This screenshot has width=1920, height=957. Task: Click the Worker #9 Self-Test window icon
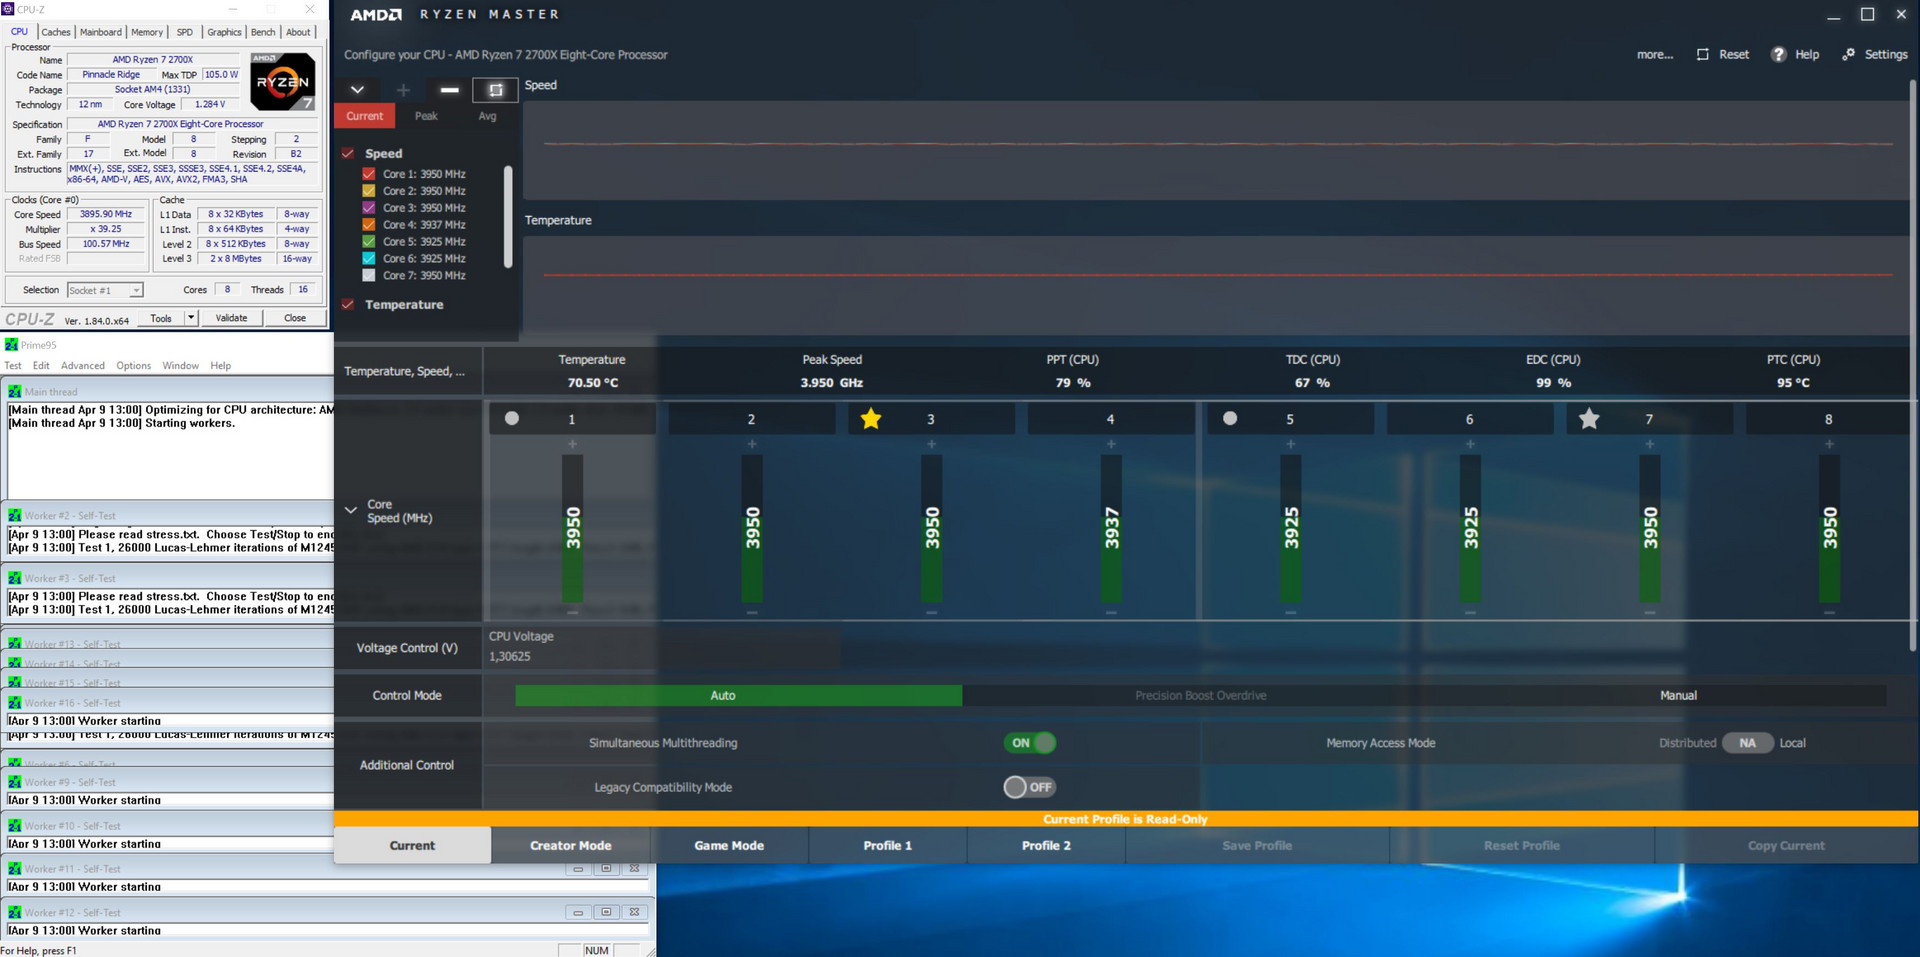click(x=15, y=782)
